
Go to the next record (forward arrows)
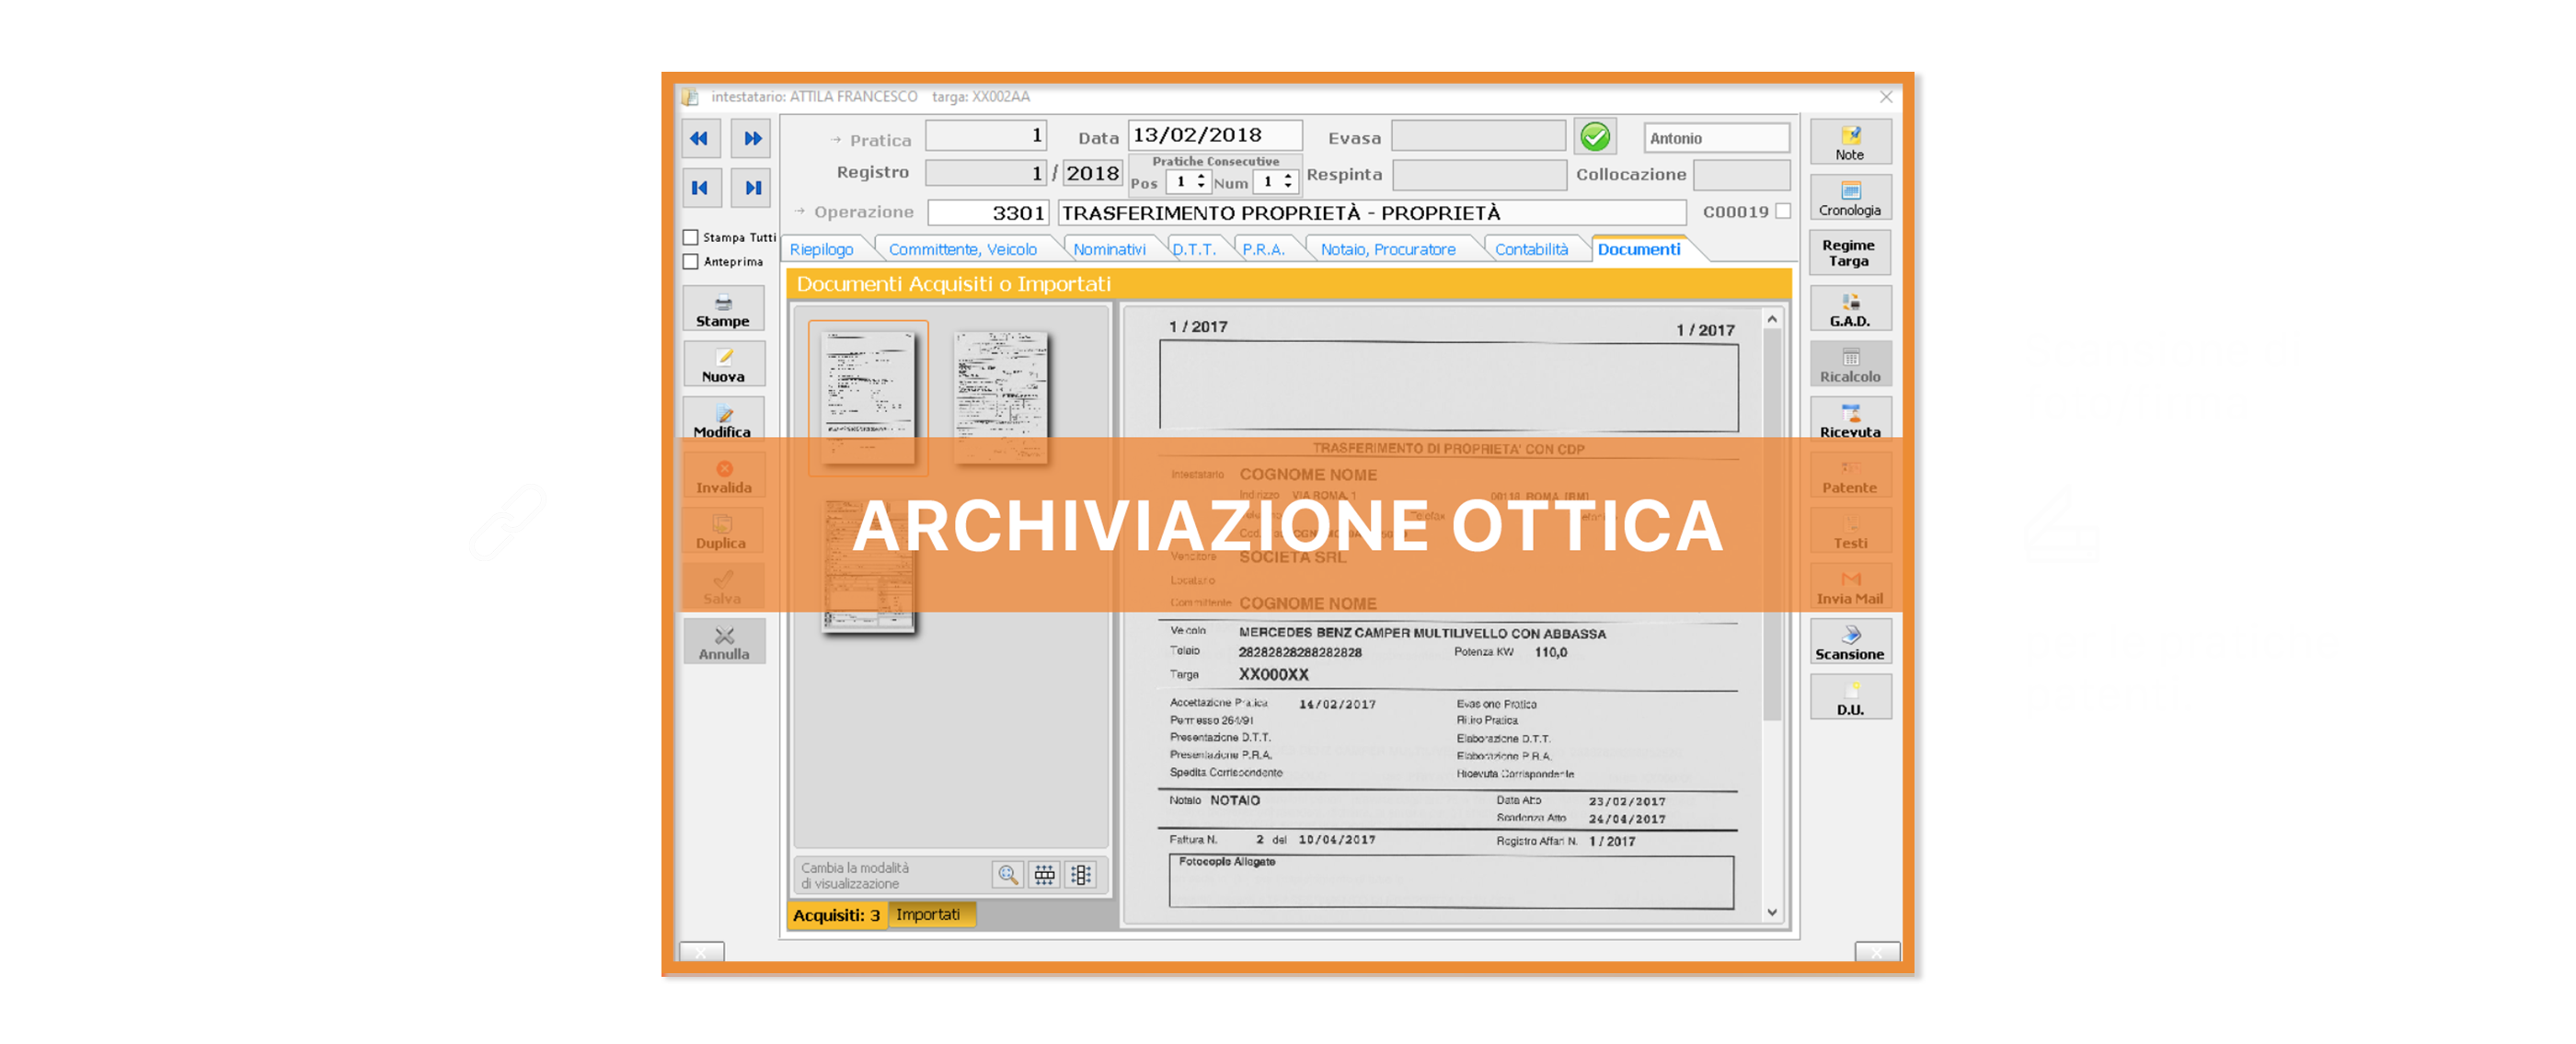[751, 138]
